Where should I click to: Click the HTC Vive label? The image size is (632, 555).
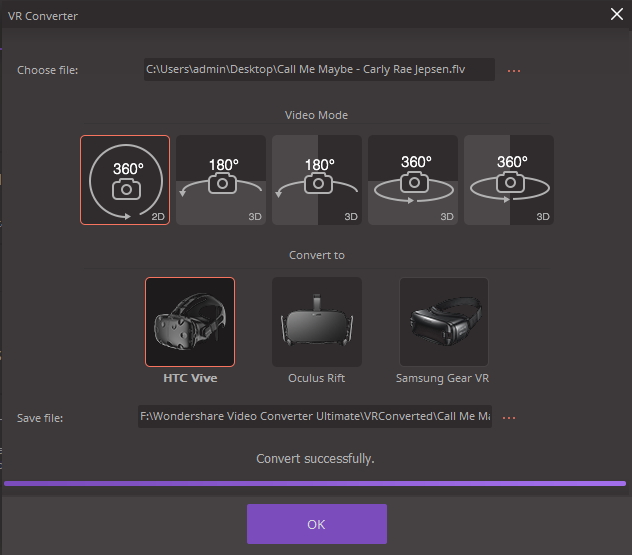(x=190, y=378)
